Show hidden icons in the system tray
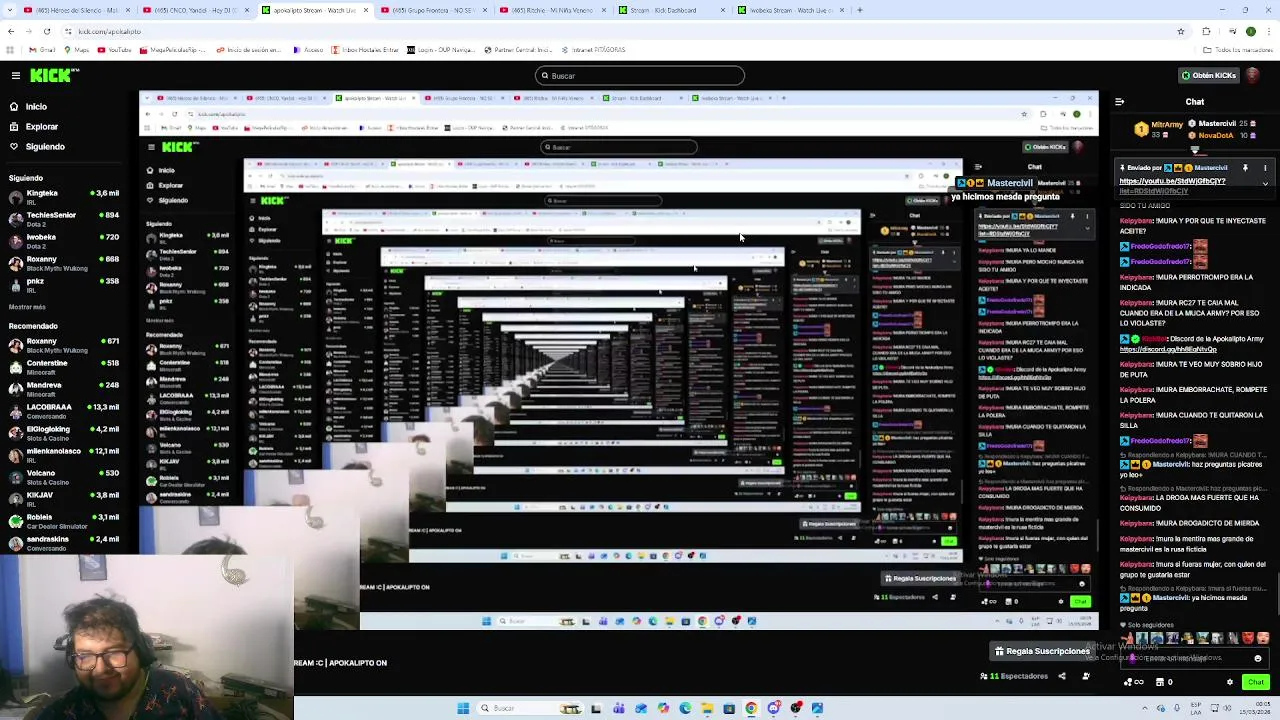The image size is (1280, 720). pyautogui.click(x=1143, y=708)
